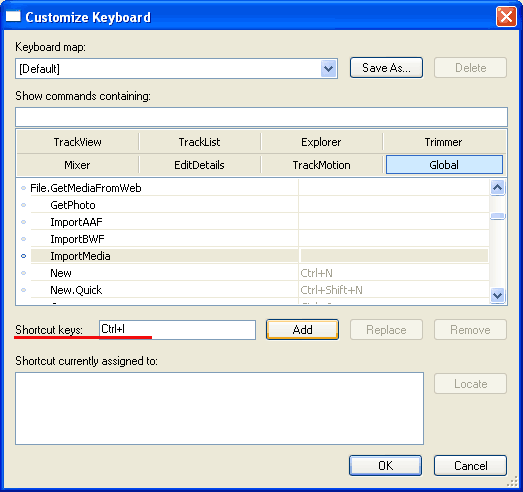Switch to the TrackView tab
523x492 pixels.
tap(77, 142)
